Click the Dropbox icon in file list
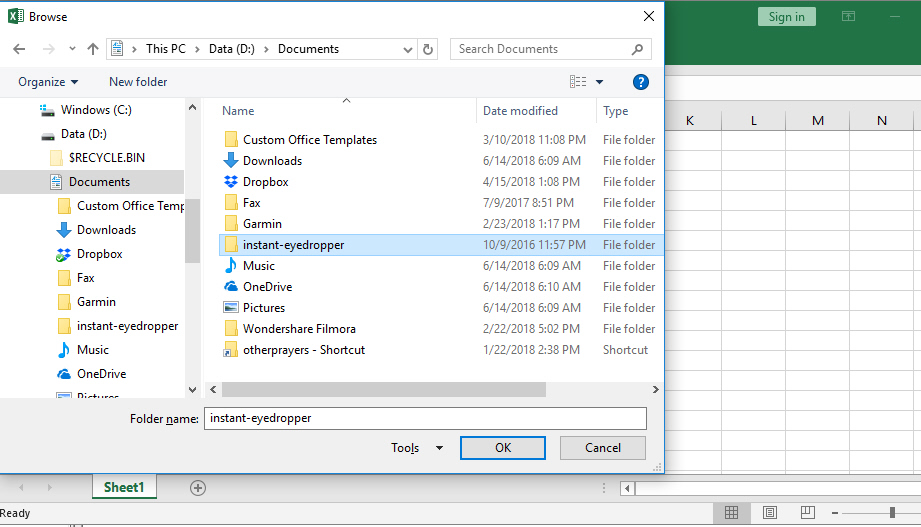Screen dimensions: 921x527 [231, 182]
